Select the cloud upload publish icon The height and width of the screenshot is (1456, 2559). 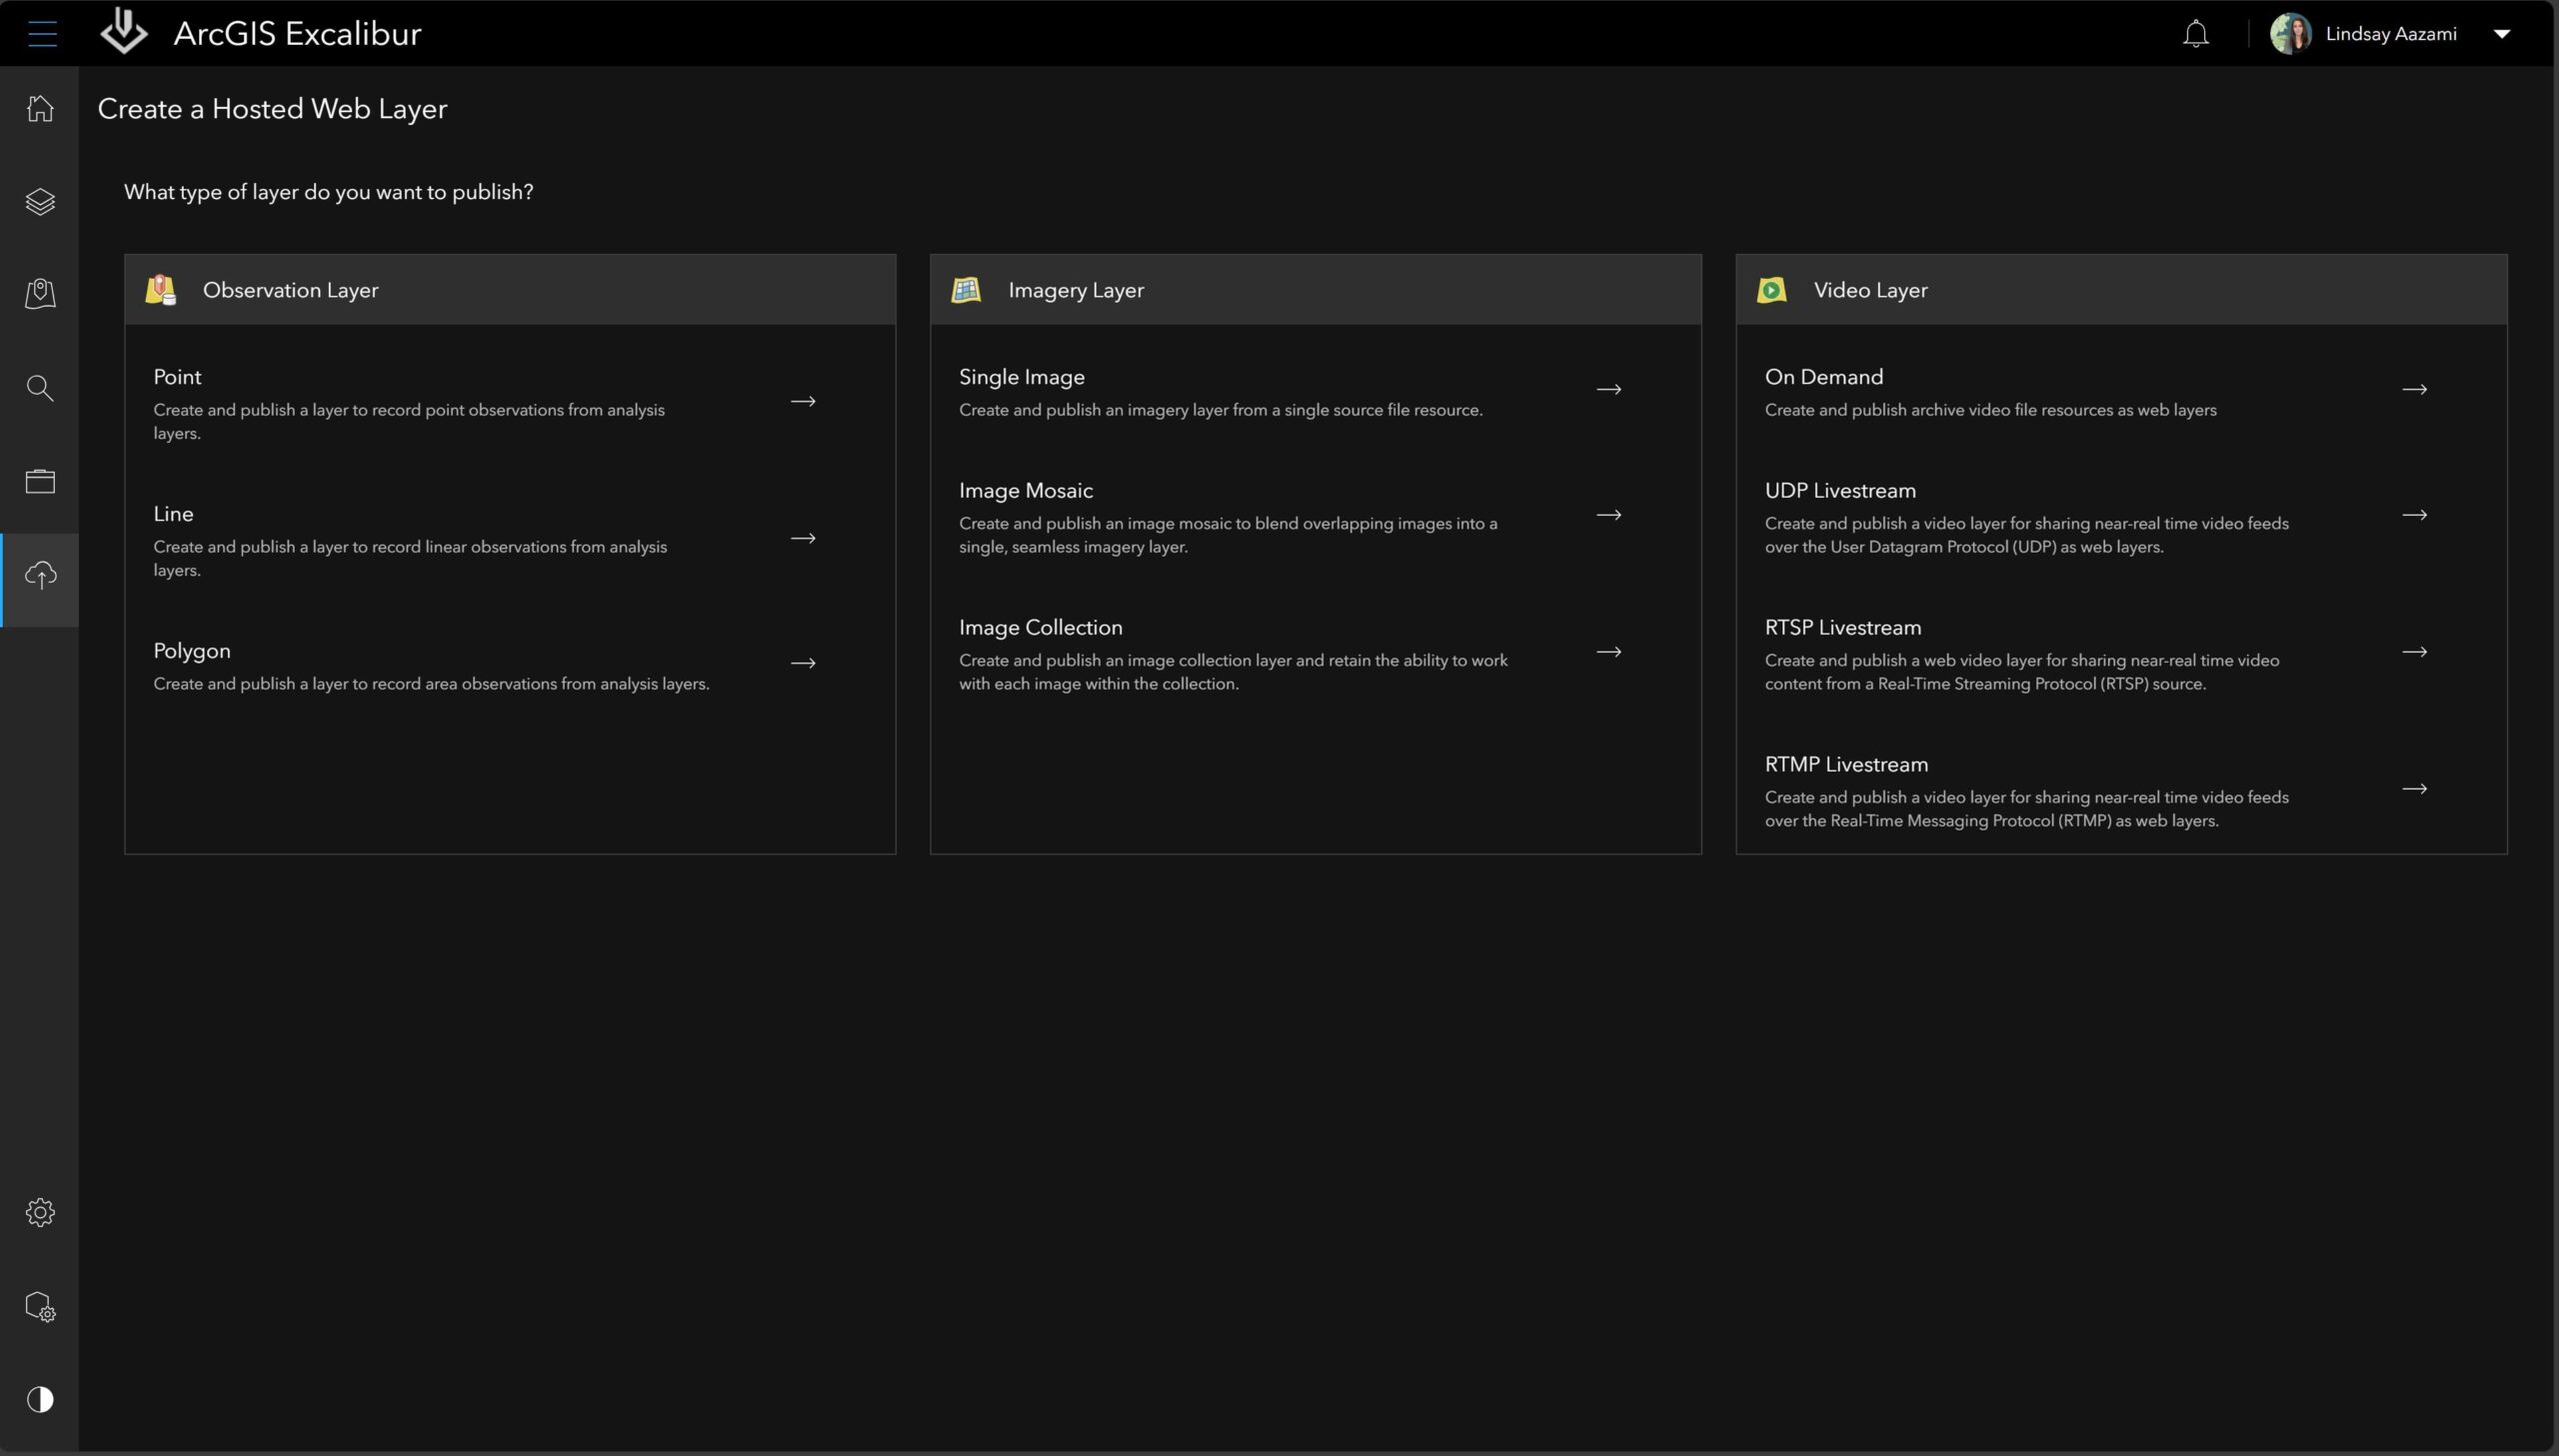pyautogui.click(x=40, y=575)
